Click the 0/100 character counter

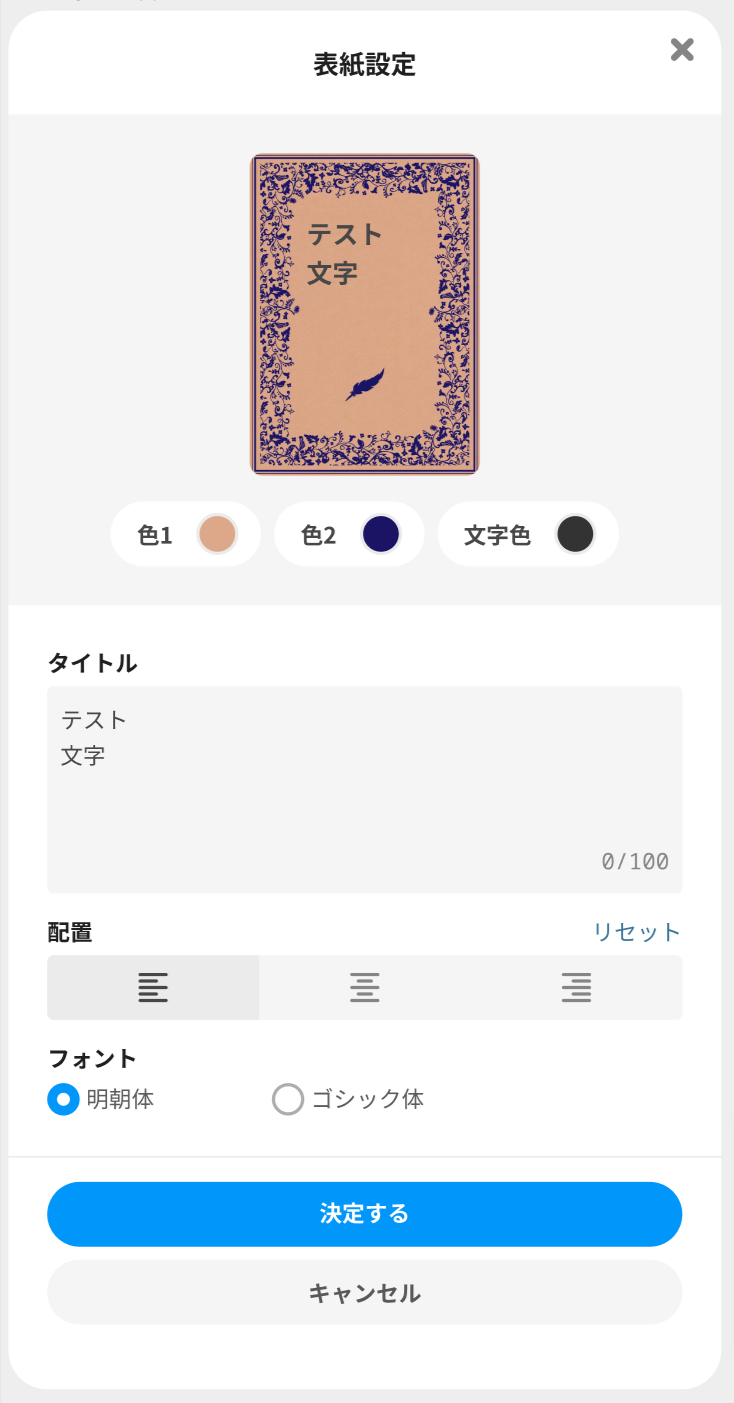[635, 862]
